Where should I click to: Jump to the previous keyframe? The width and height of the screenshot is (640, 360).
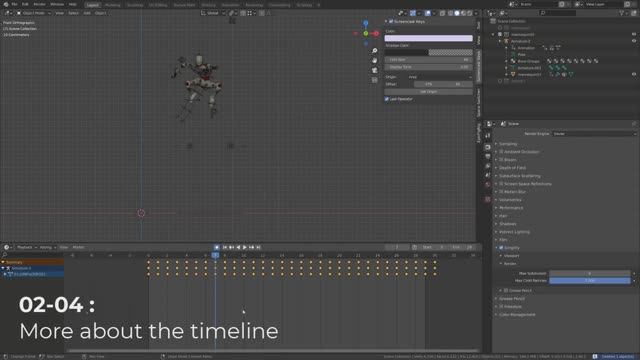(x=231, y=247)
